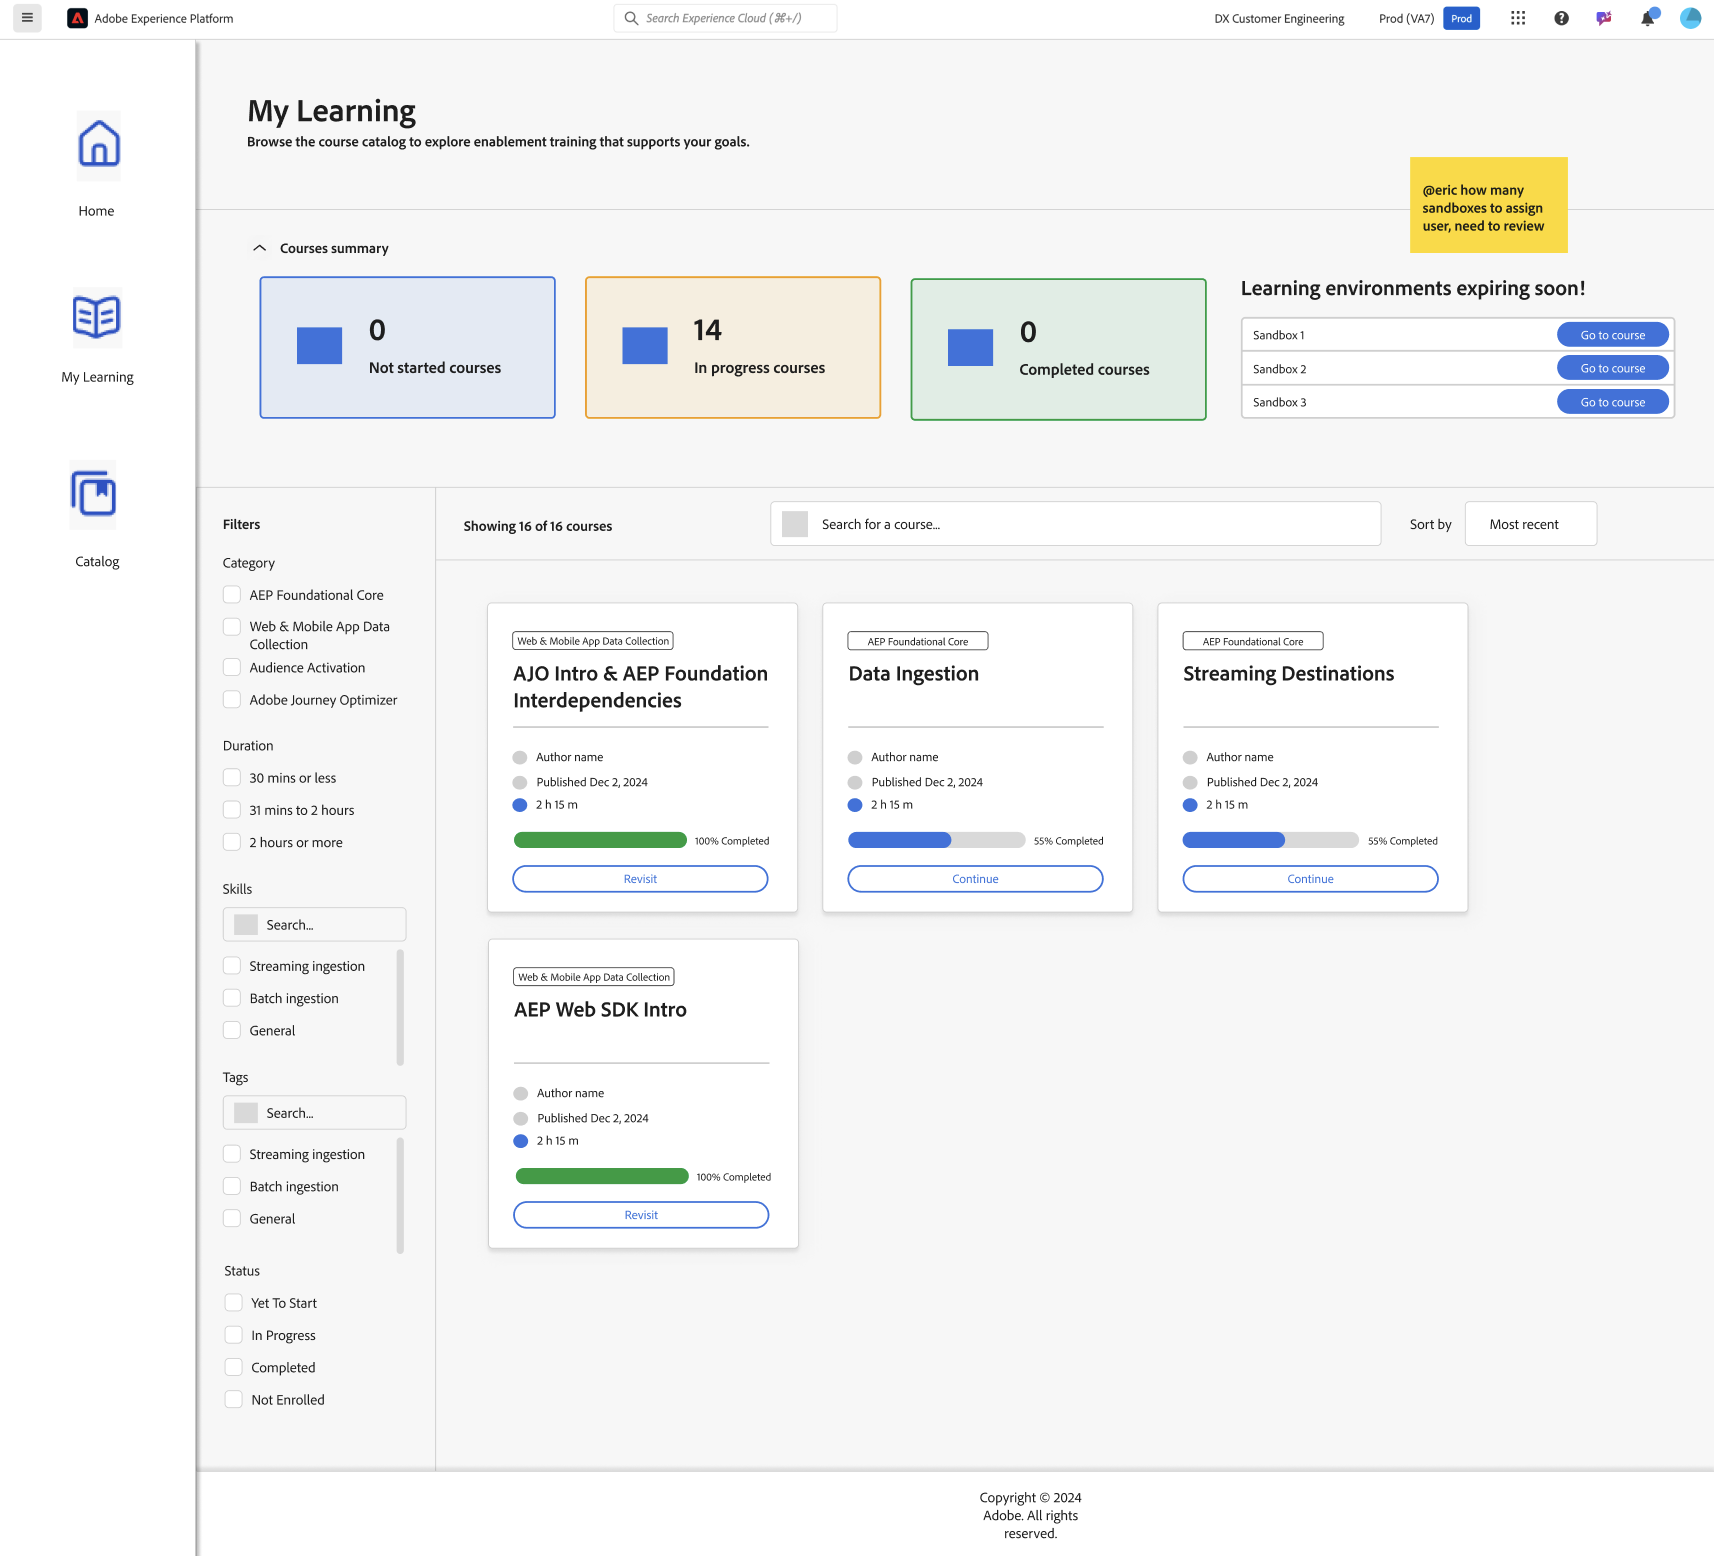Viewport: 1714px width, 1556px height.
Task: Revisit AJO Intro & AEP Foundation Interdependencies
Action: click(x=640, y=879)
